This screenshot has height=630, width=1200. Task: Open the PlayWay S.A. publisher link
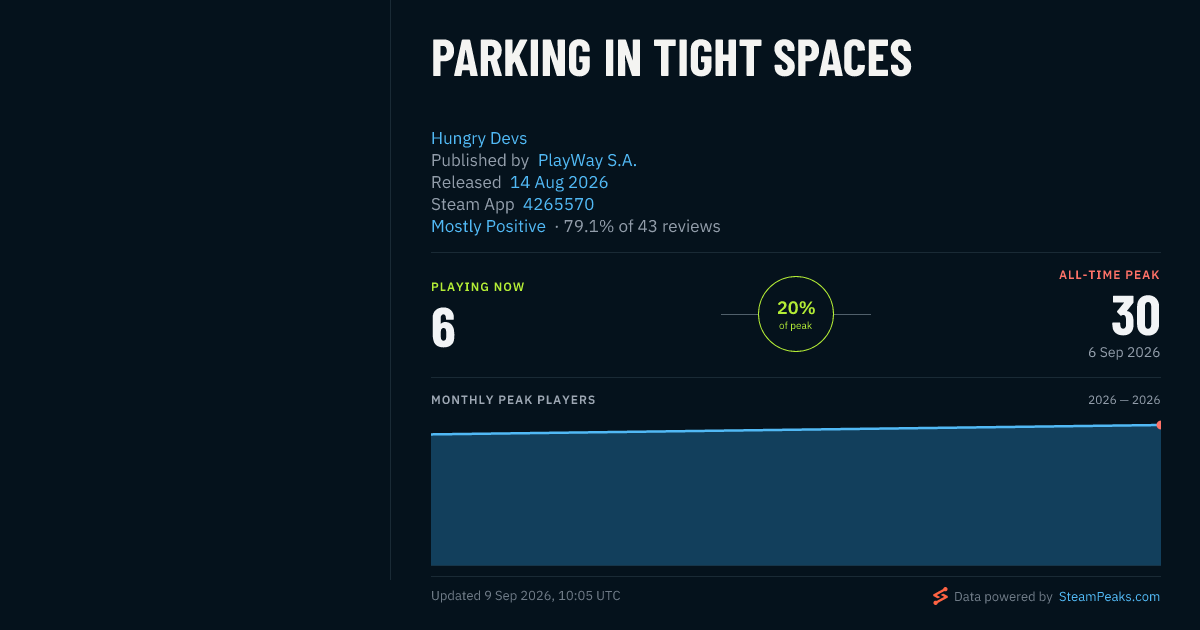587,160
